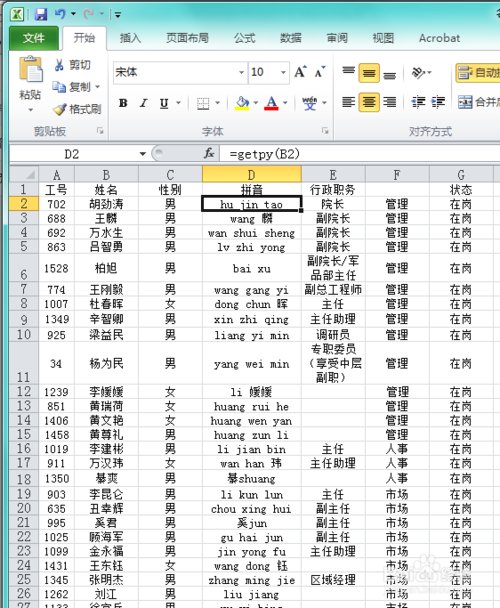500x608 pixels.
Task: Click cell with name 柏旭
Action: [x=106, y=268]
